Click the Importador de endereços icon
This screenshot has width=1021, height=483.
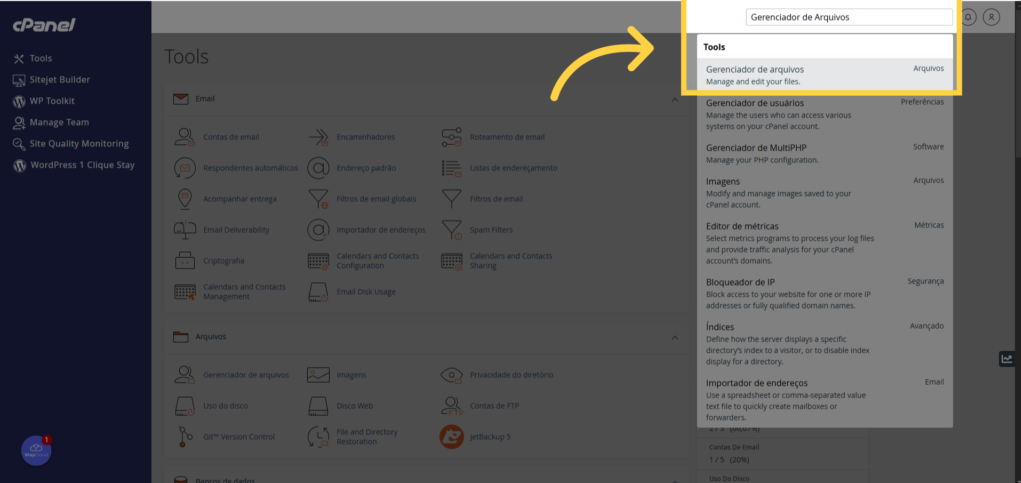318,230
